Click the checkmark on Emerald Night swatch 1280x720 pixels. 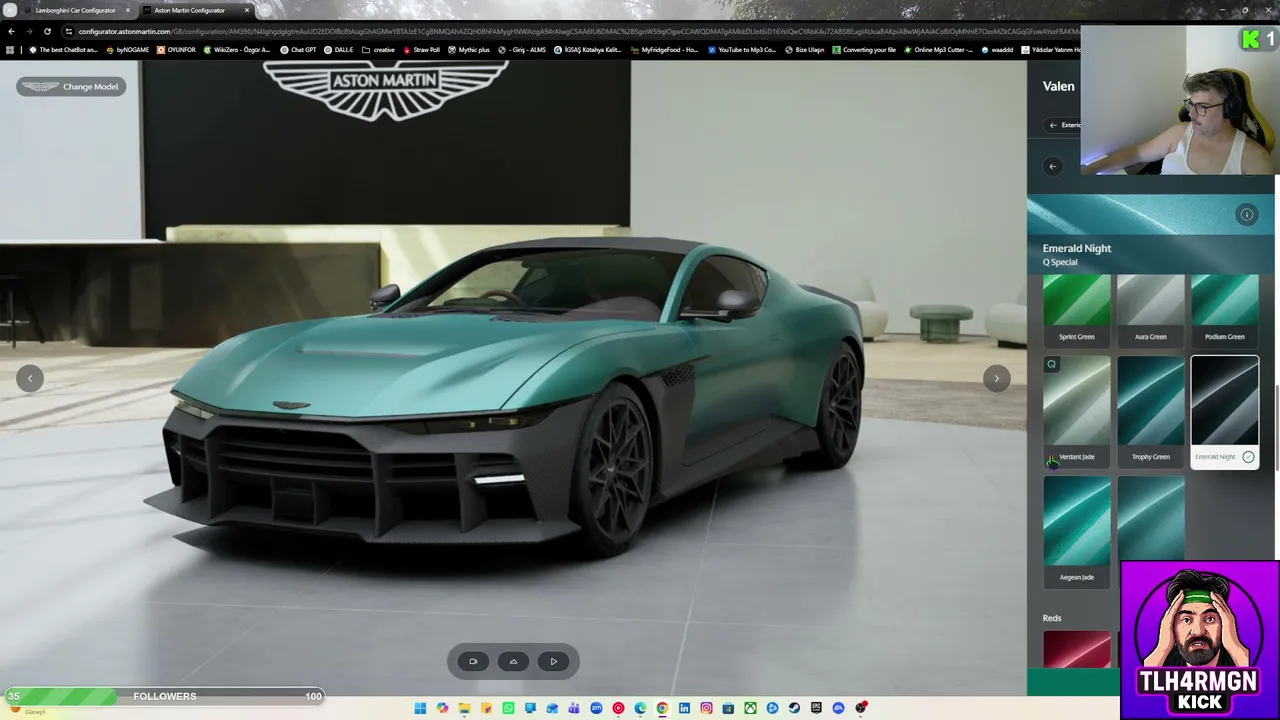pos(1248,457)
